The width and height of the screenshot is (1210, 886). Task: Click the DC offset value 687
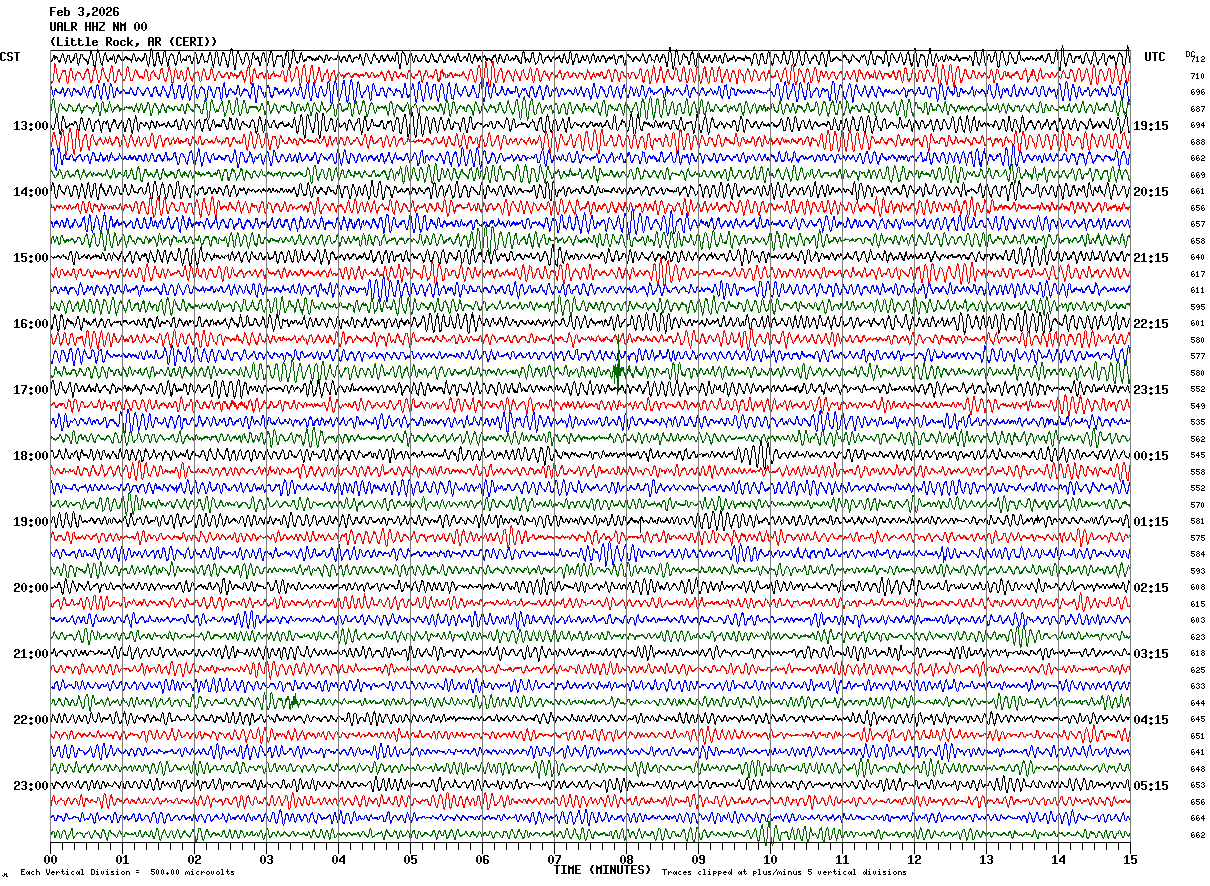point(1198,109)
